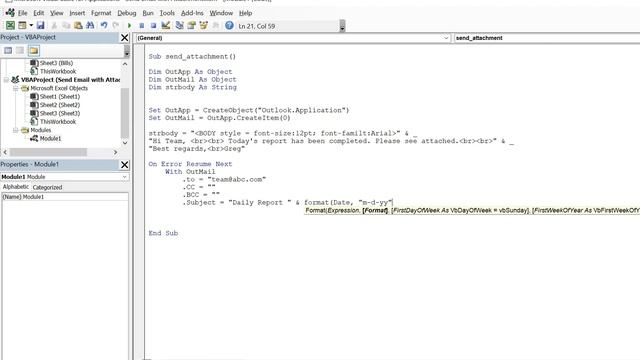Click the 'End Sub' code line
The width and height of the screenshot is (640, 360).
point(163,233)
